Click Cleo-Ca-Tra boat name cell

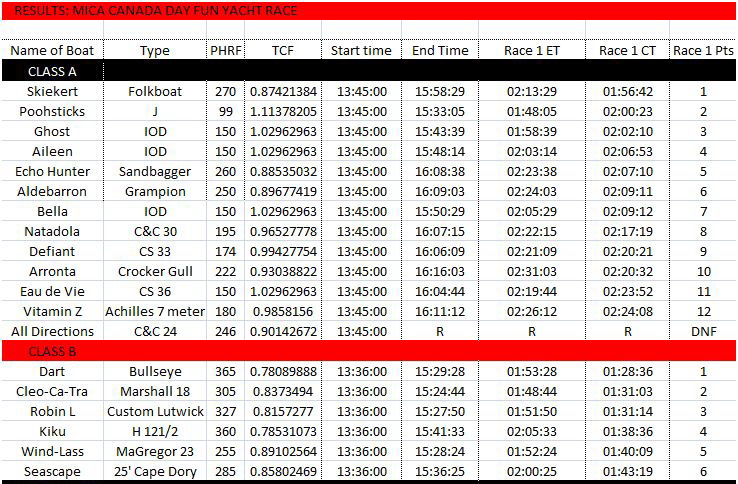click(x=52, y=391)
